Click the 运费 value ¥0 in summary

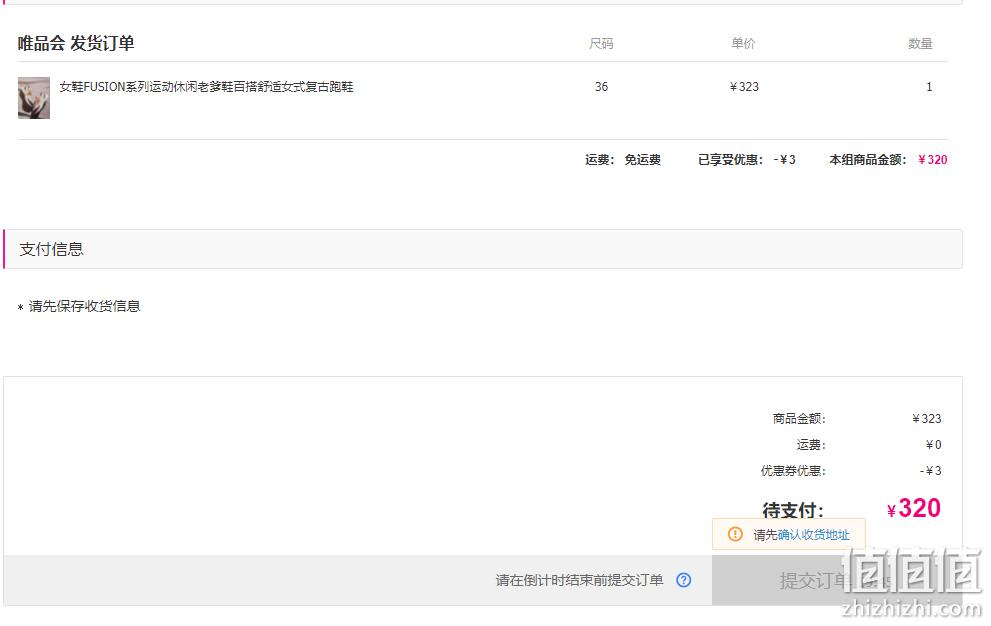(x=933, y=445)
